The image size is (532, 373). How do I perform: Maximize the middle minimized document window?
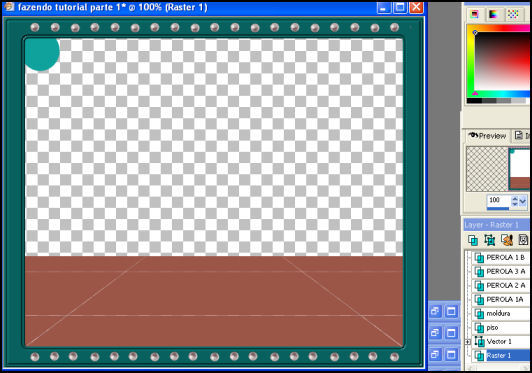(x=451, y=333)
